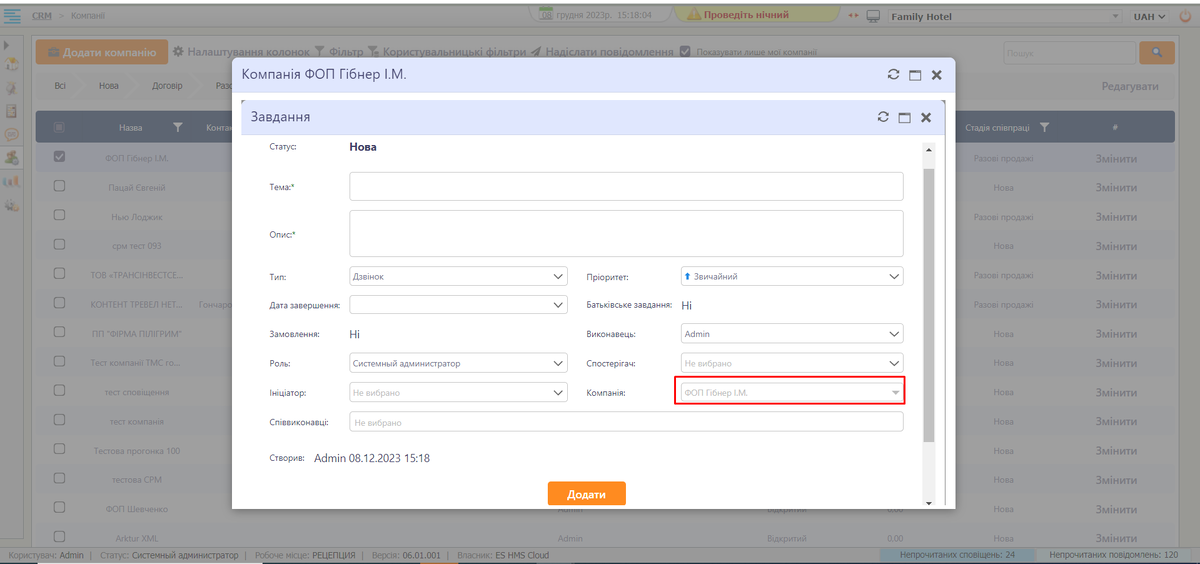
Task: Click the chat bubble icon in left sidebar
Action: click(12, 134)
